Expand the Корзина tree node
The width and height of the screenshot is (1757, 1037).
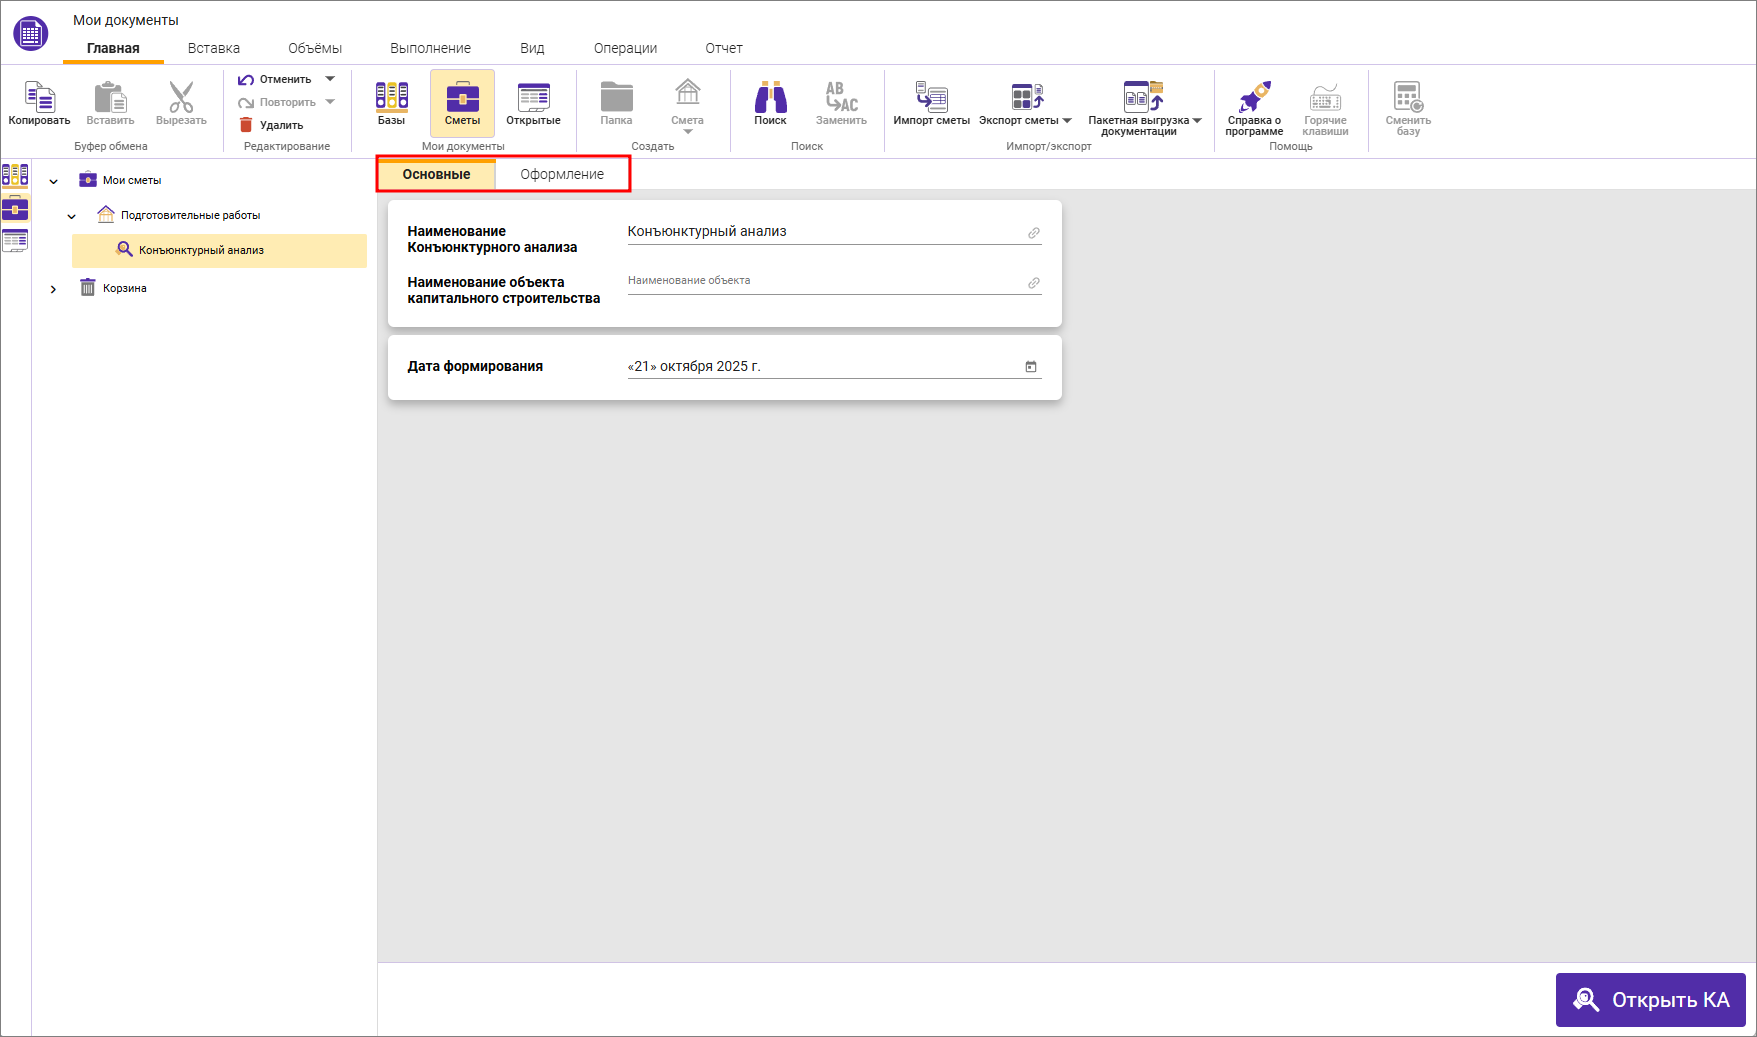54,289
